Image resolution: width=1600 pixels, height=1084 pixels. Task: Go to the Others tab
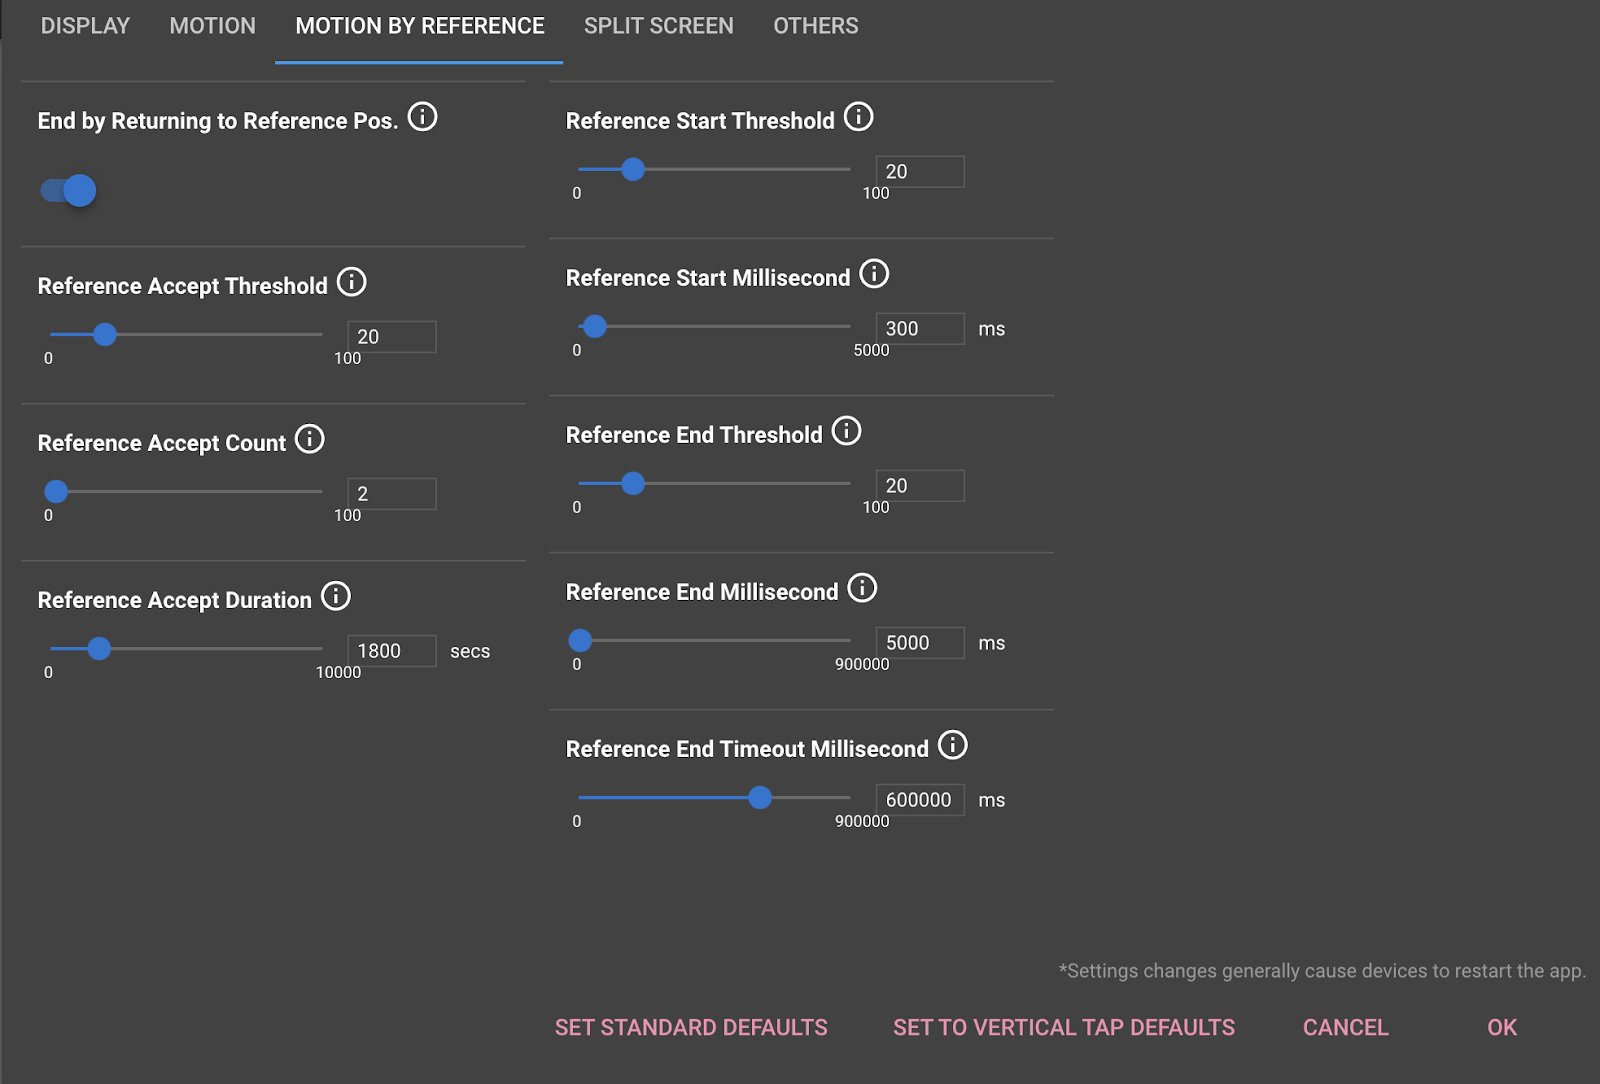(x=815, y=26)
